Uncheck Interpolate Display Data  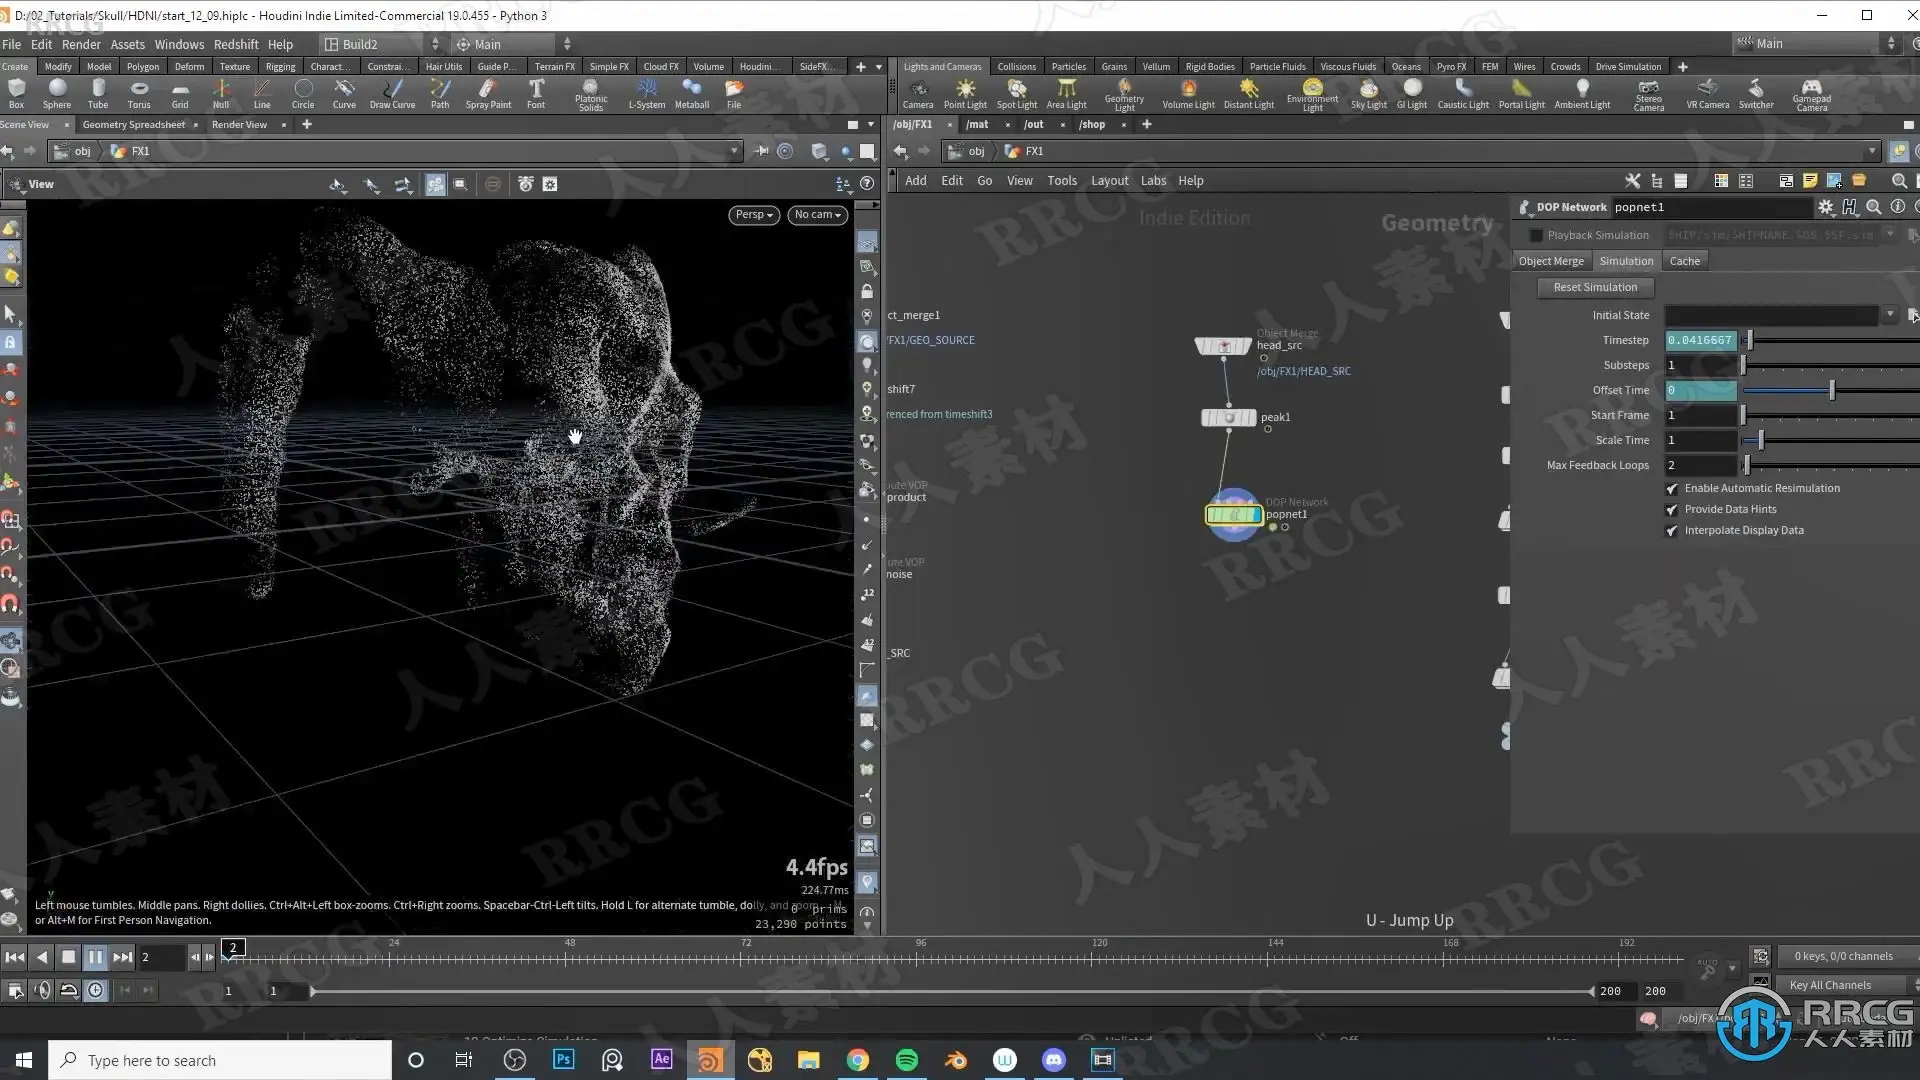(1671, 531)
